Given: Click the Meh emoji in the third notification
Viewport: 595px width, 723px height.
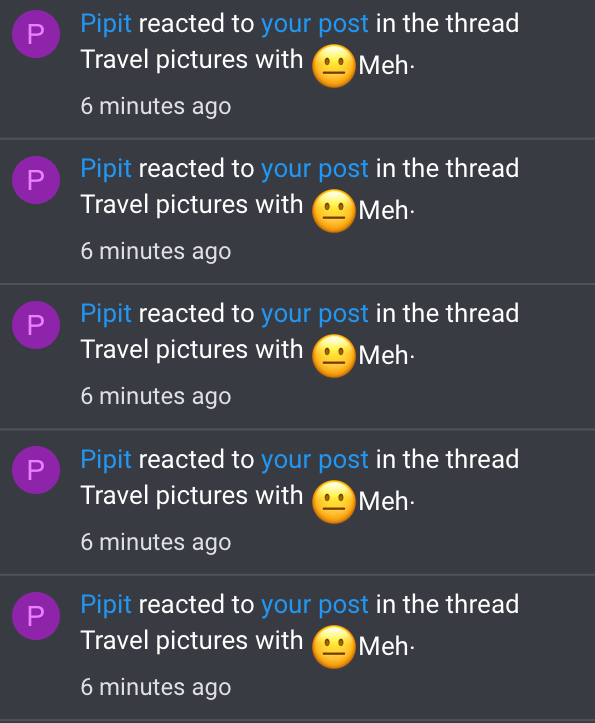Looking at the screenshot, I should pos(333,356).
